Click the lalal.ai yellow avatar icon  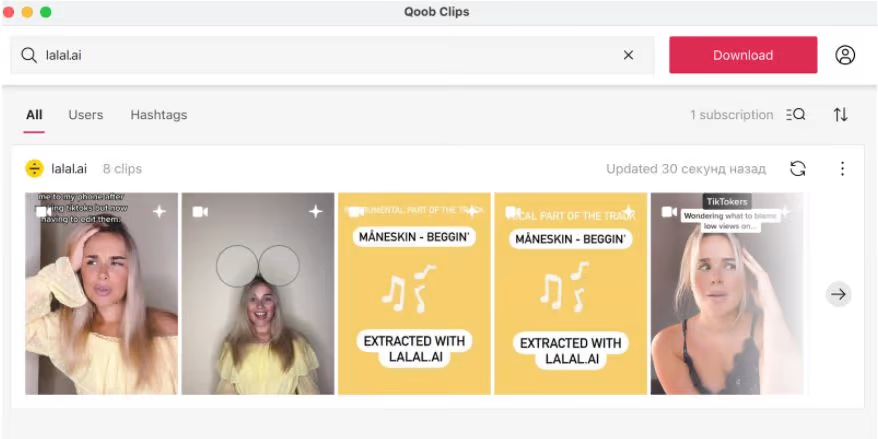[35, 169]
